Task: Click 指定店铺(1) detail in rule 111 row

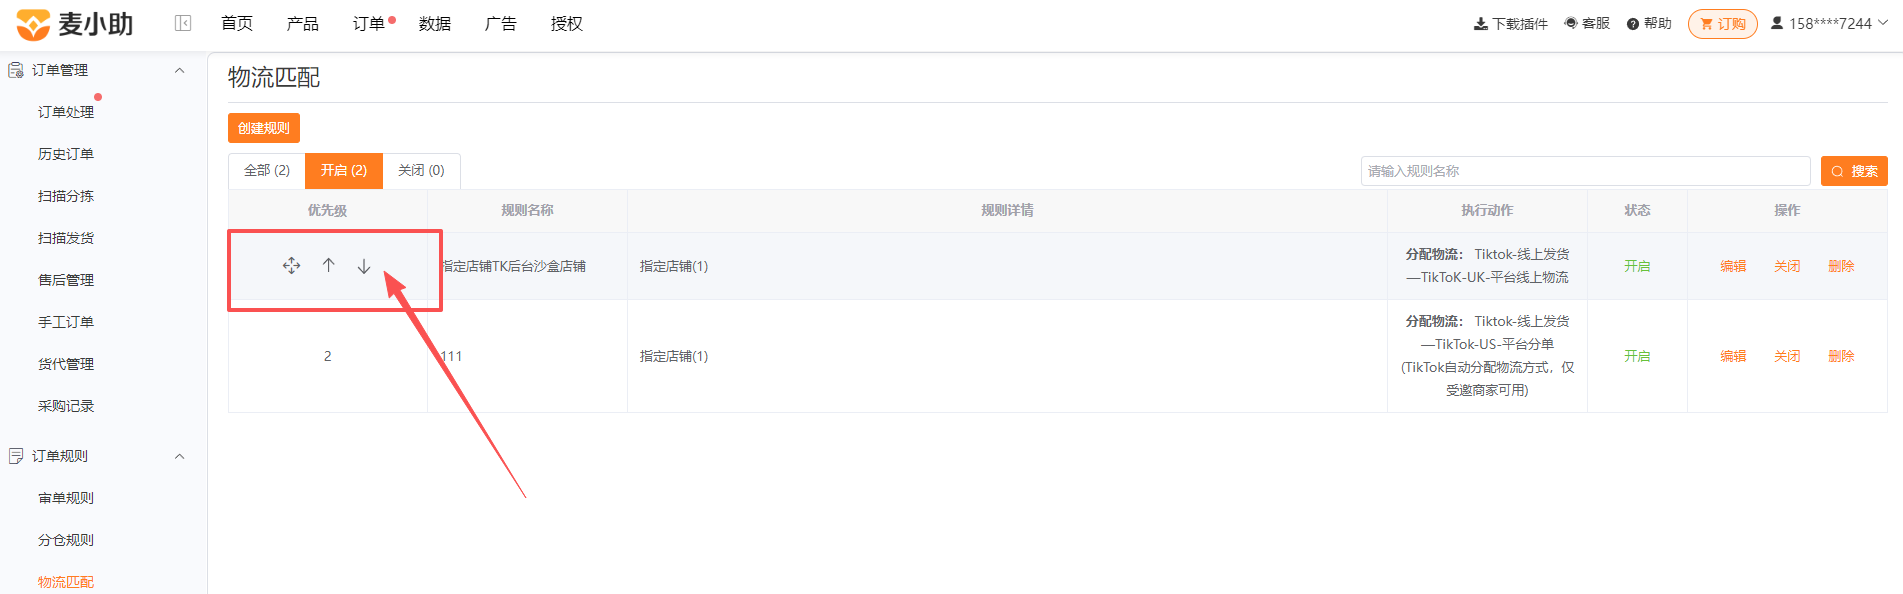Action: [x=674, y=356]
